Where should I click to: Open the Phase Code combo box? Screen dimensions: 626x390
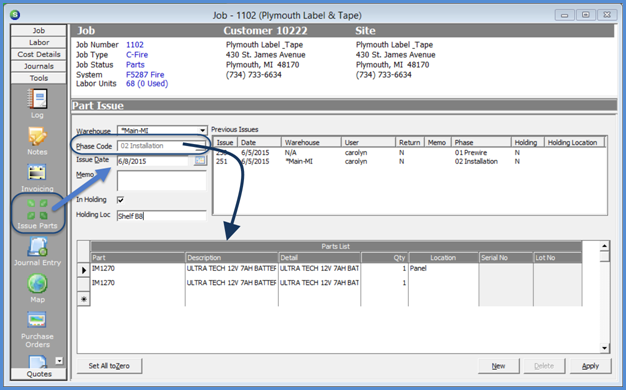(x=162, y=146)
